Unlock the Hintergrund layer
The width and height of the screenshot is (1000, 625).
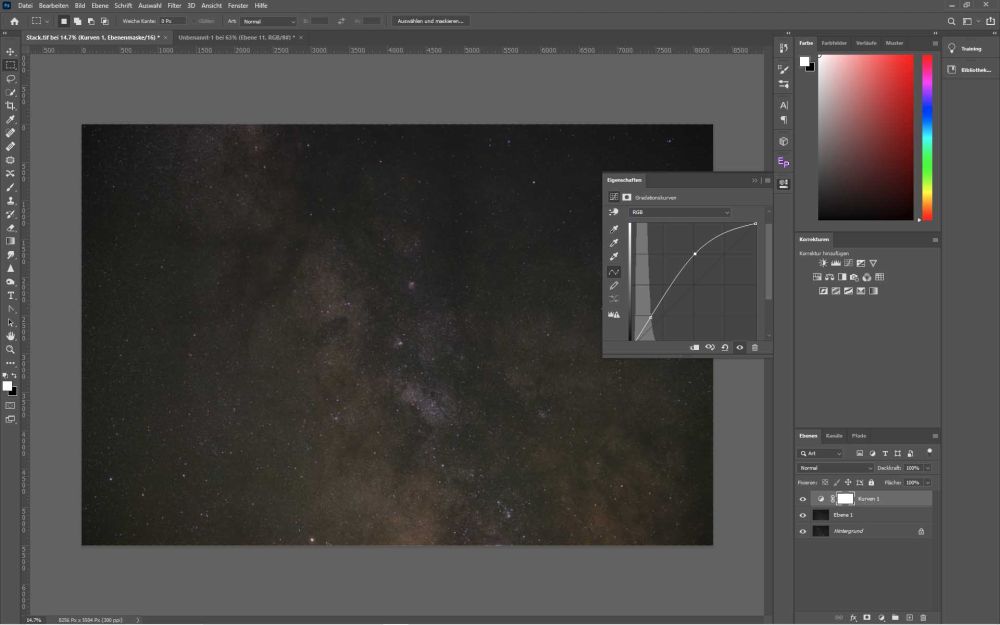coord(922,531)
